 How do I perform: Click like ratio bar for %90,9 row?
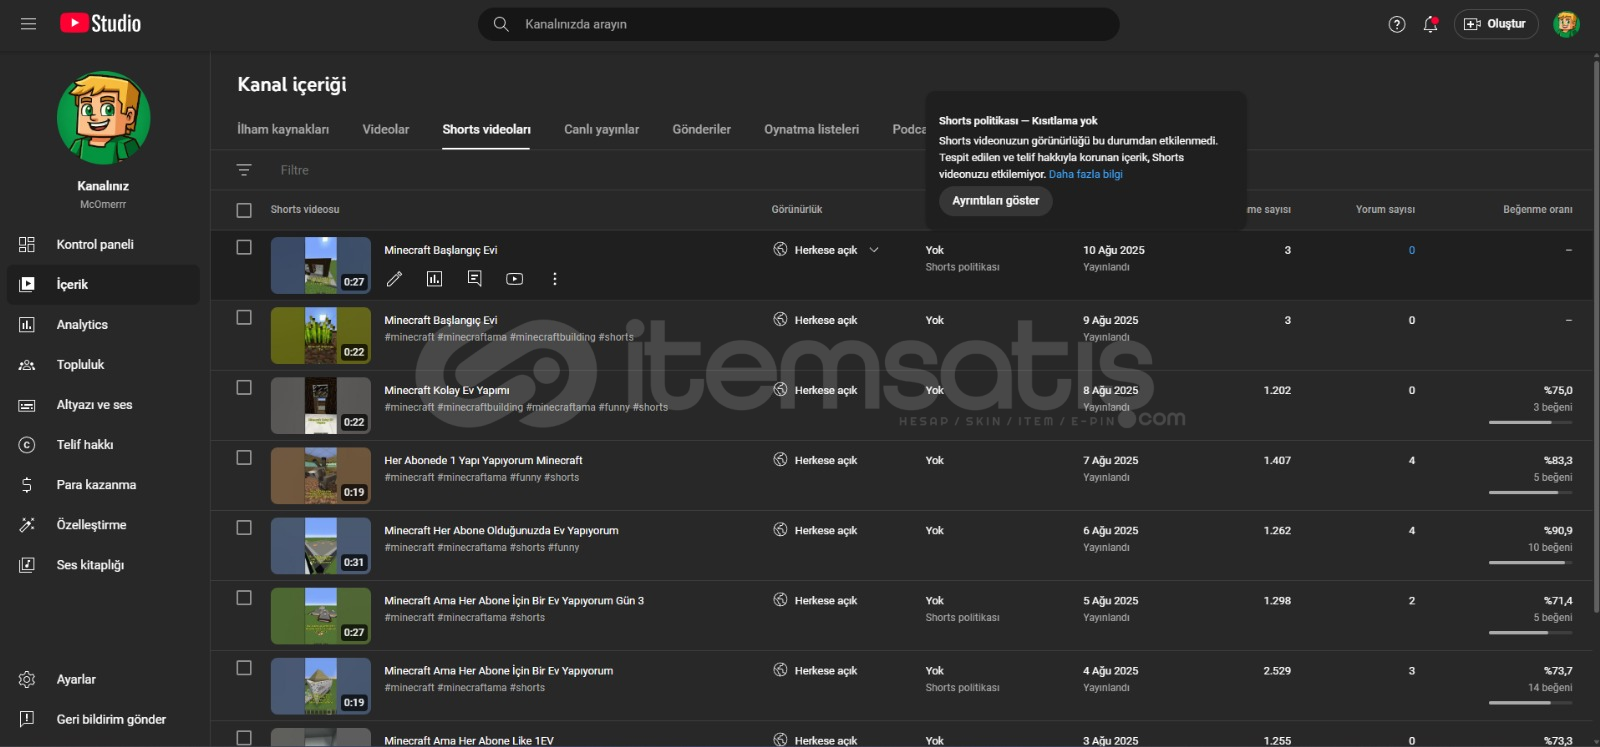(1530, 562)
